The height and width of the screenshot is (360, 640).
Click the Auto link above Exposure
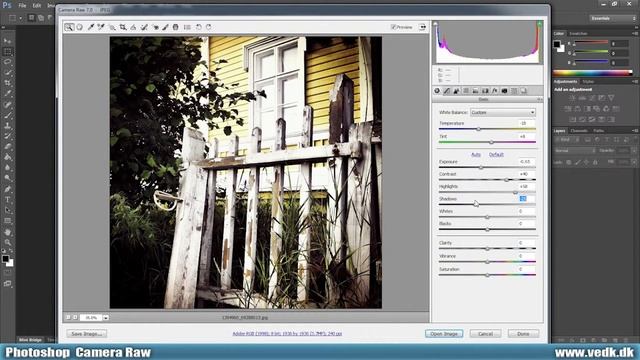pos(476,155)
